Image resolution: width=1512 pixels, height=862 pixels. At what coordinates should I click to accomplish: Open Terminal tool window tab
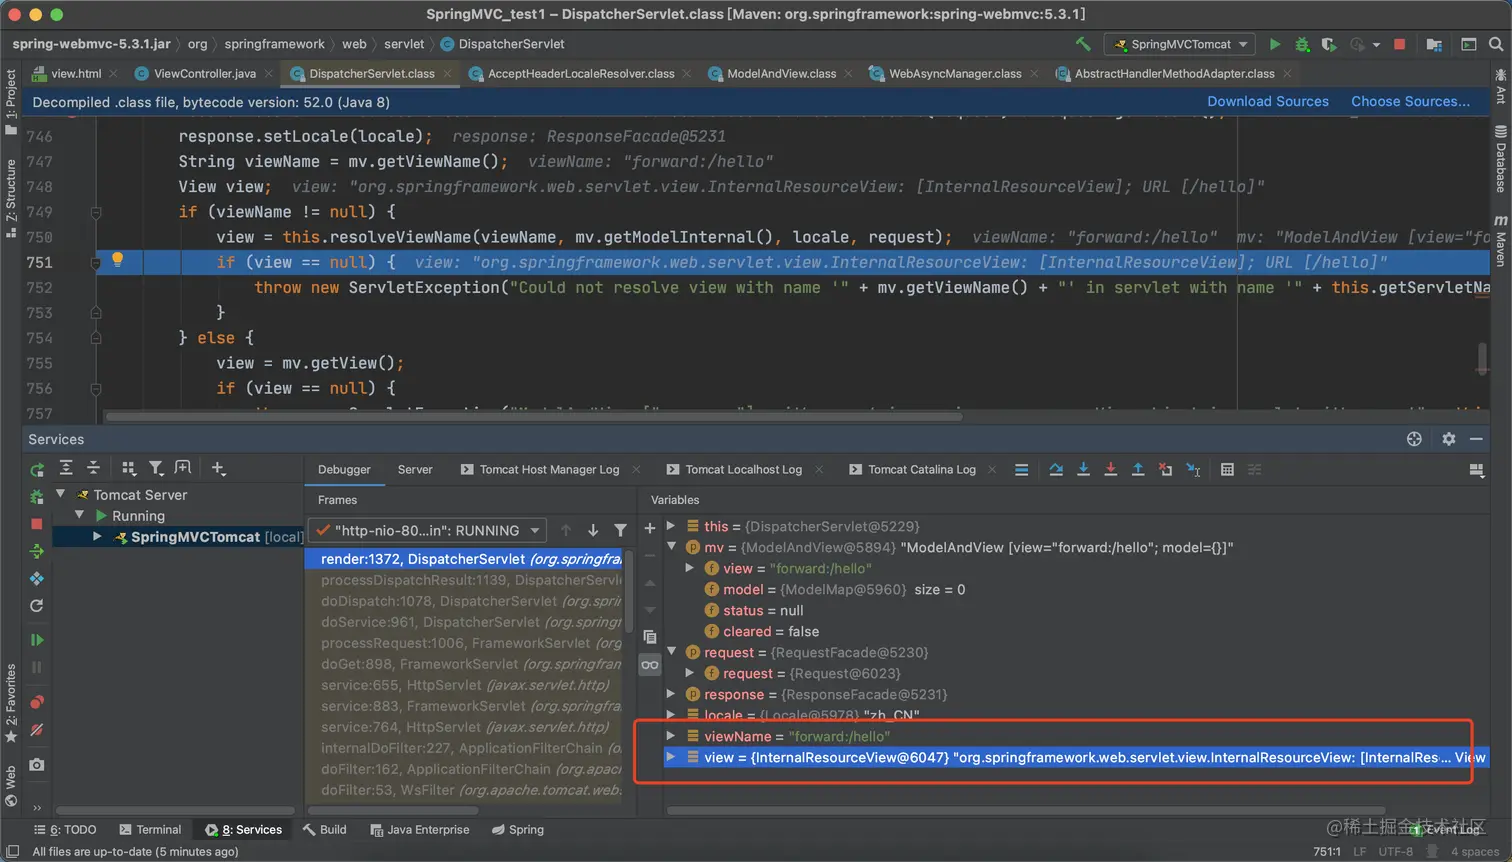150,830
